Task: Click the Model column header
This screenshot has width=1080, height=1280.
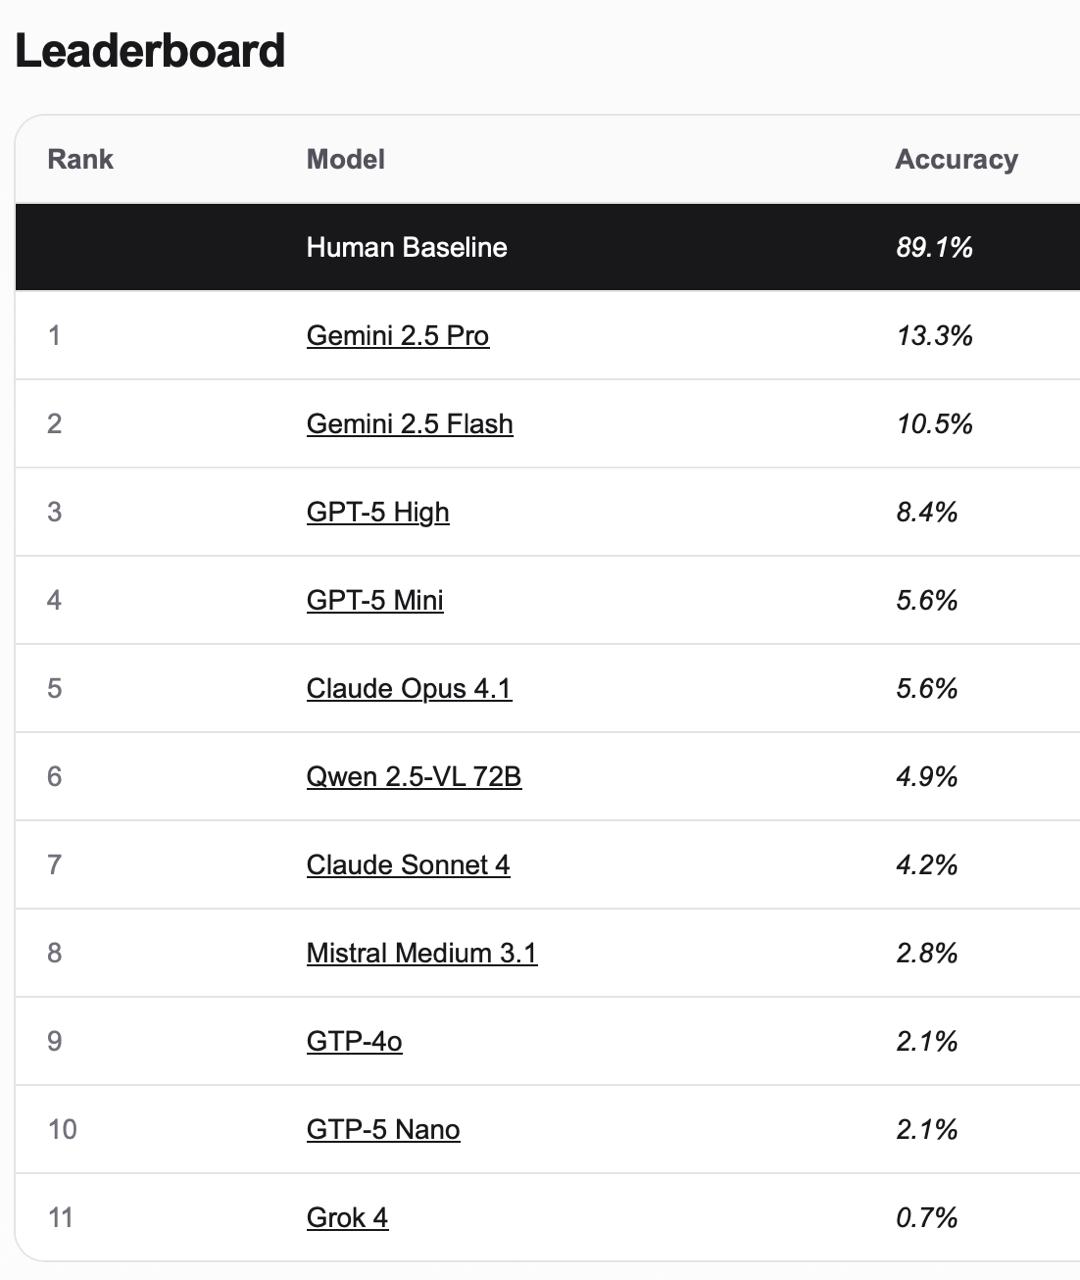Action: [345, 160]
